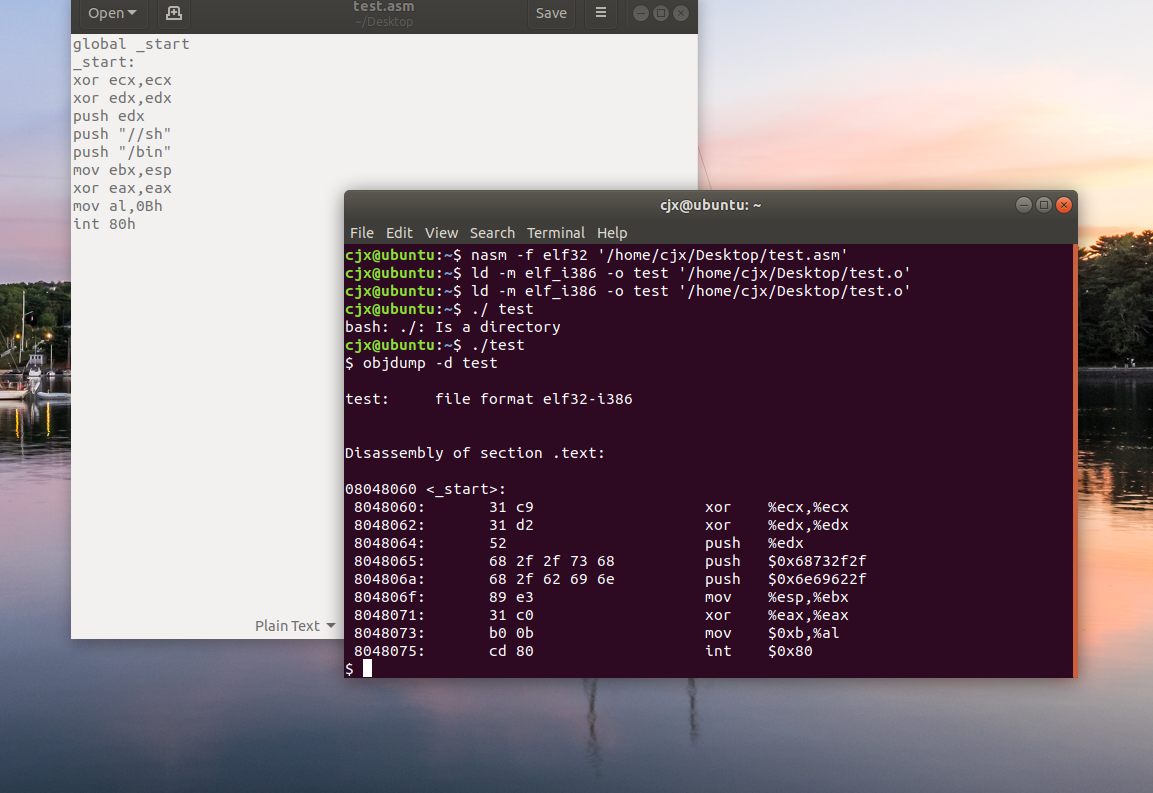This screenshot has width=1153, height=793.
Task: Click the '08048060 <_start>:' label in terminal
Action: [x=426, y=489]
